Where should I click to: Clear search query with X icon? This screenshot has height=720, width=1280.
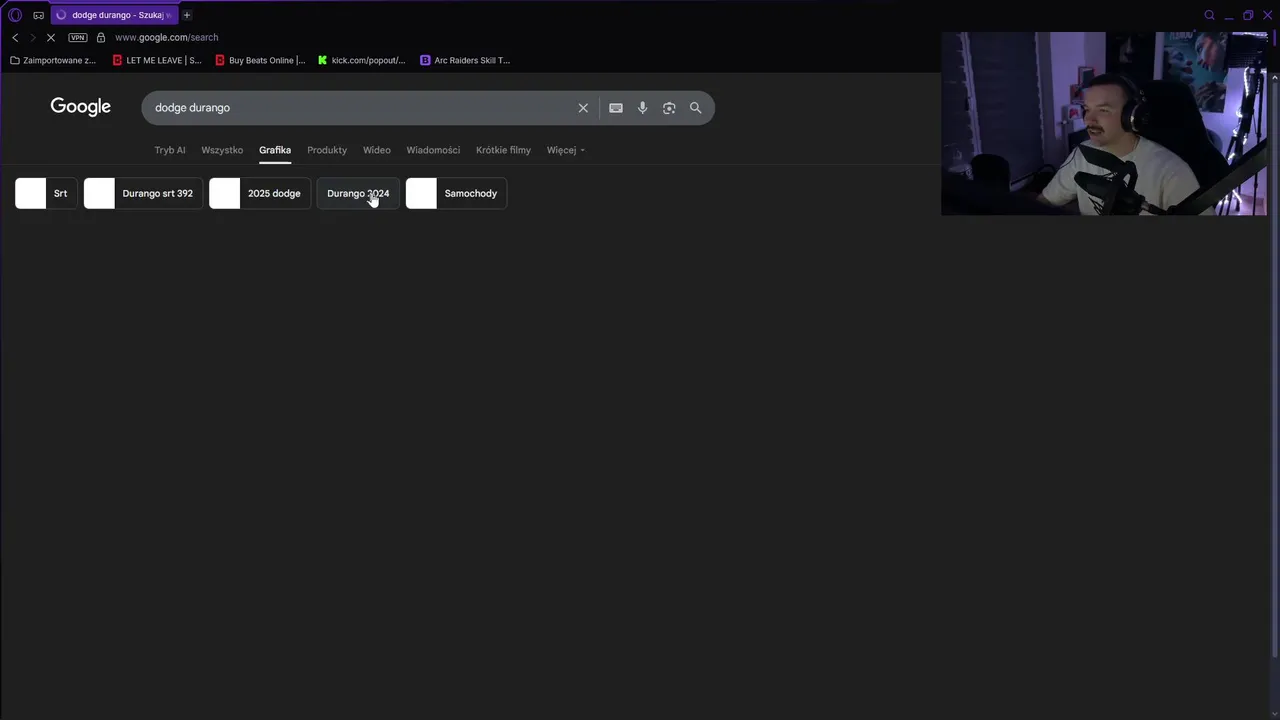point(583,108)
